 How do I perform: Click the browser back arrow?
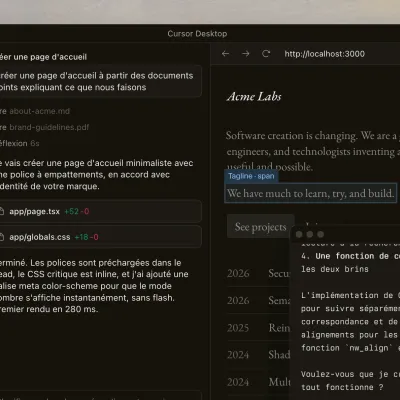[x=226, y=54]
